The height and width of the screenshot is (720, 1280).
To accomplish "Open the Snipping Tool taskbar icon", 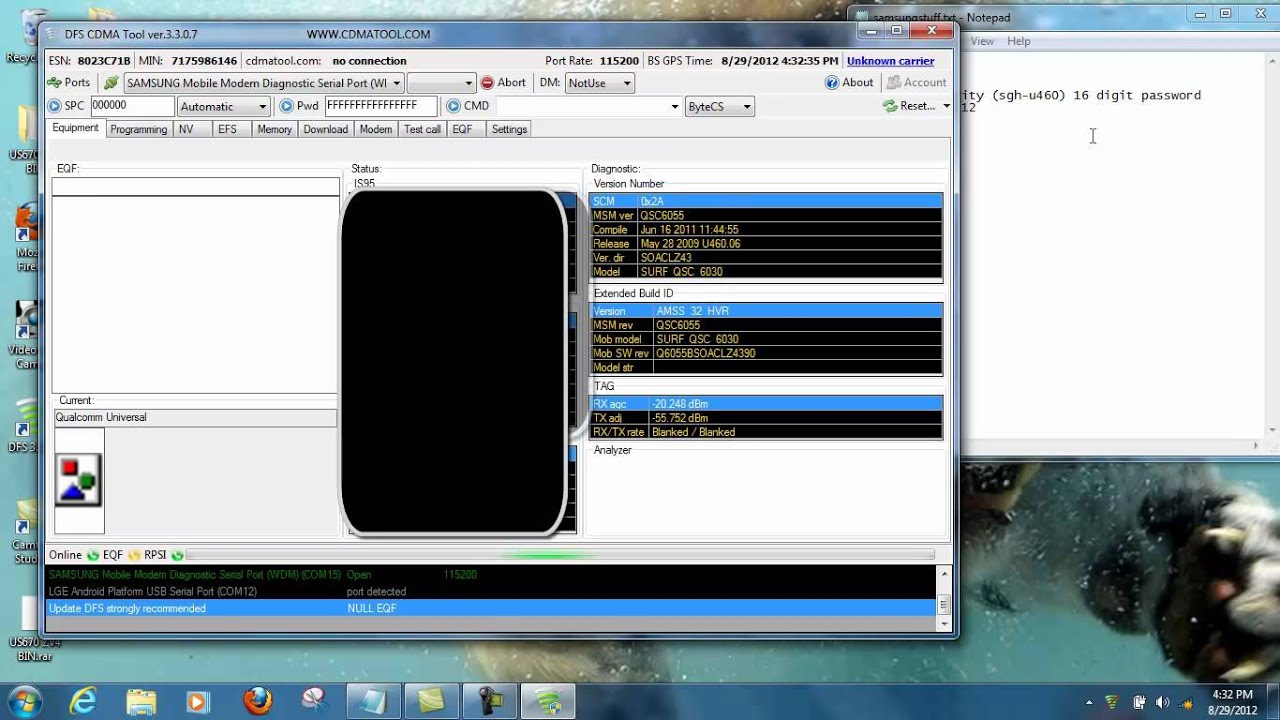I will coord(315,700).
